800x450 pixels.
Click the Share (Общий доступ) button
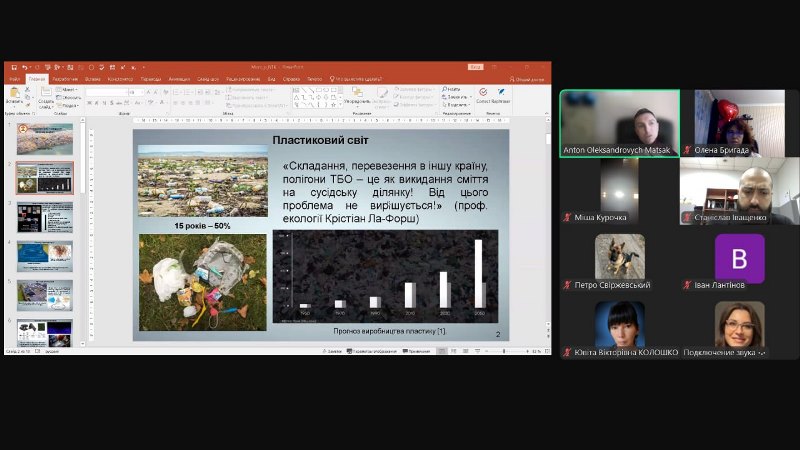pyautogui.click(x=527, y=78)
